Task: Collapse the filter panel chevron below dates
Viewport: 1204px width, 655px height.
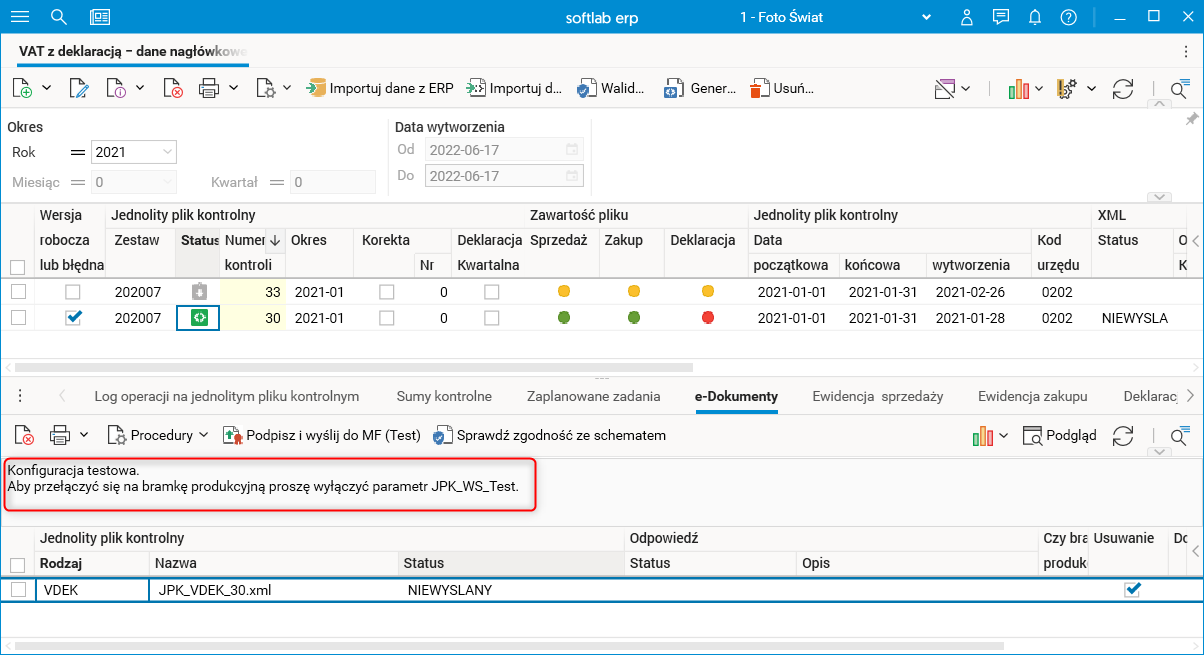Action: tap(1159, 198)
